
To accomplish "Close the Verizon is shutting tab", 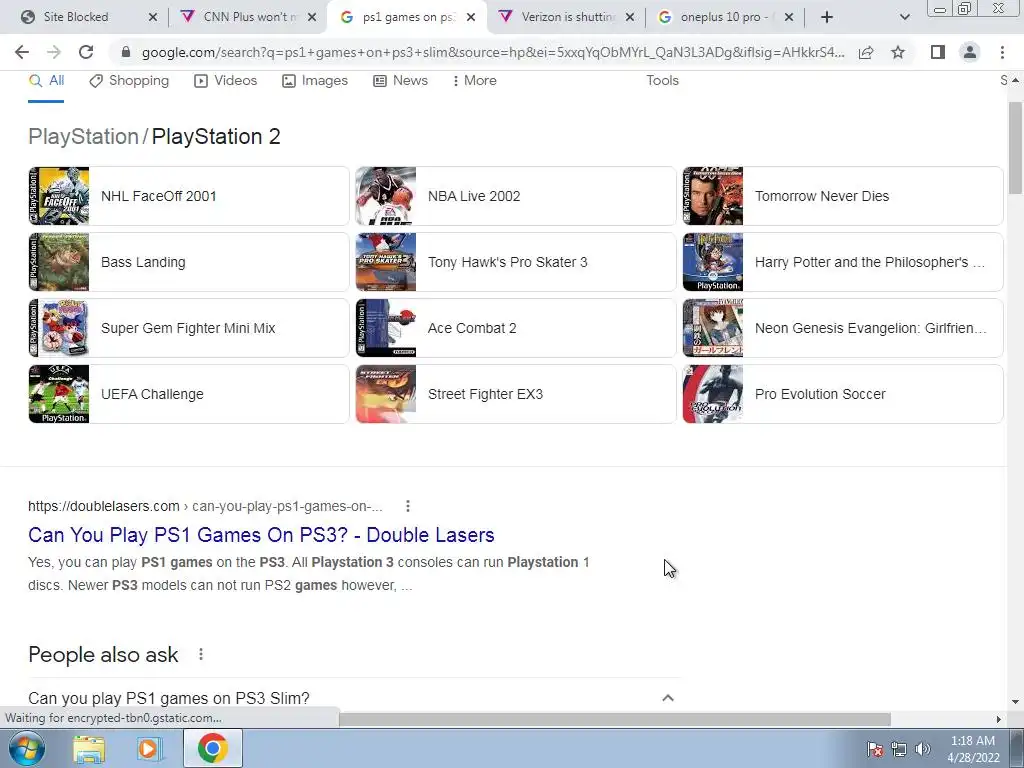I will coord(630,17).
